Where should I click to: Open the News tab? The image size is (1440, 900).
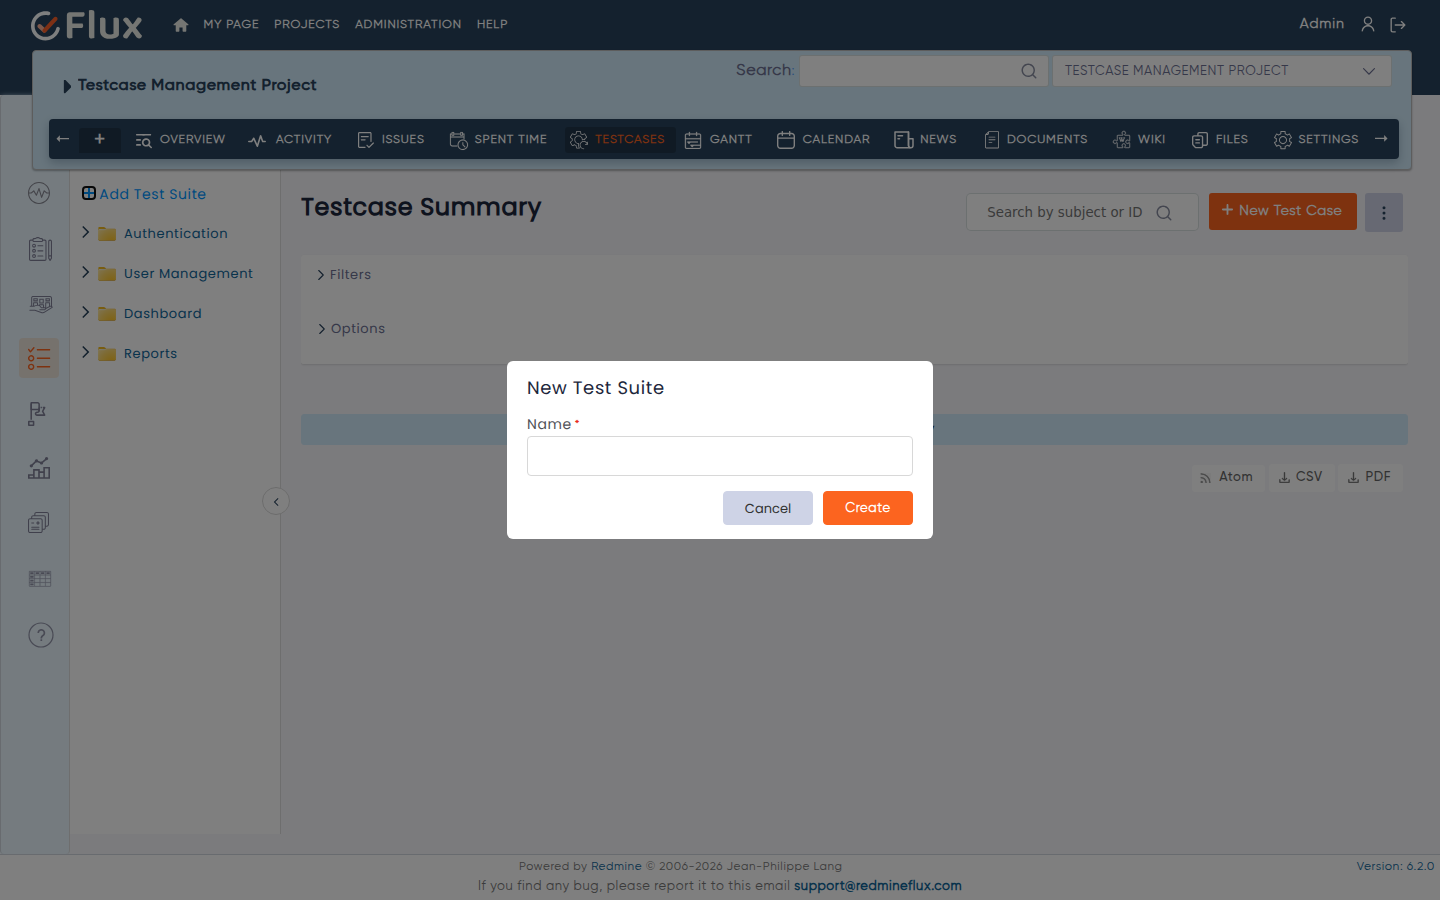[925, 140]
